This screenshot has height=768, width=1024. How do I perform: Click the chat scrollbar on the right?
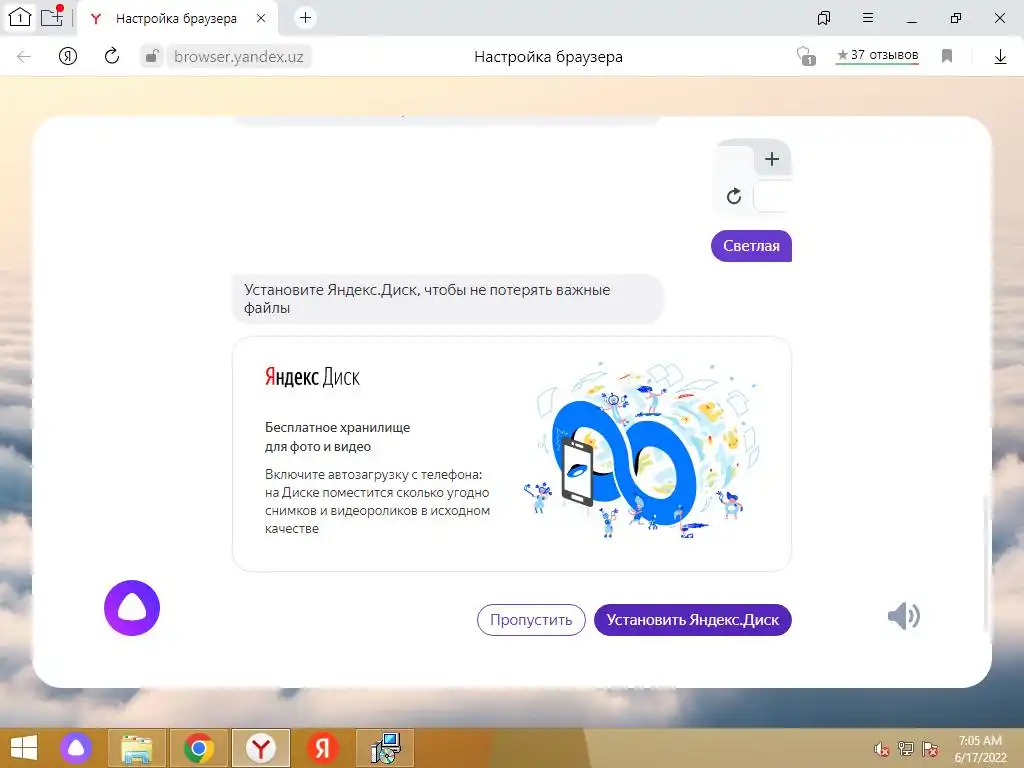pos(986,565)
